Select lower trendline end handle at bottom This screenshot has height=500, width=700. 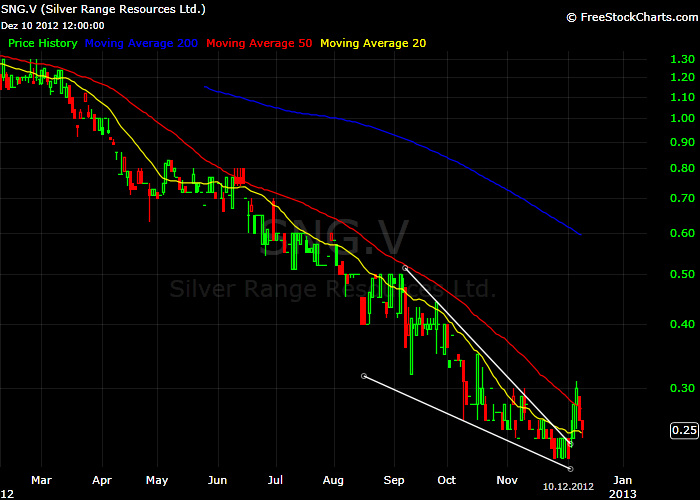(571, 469)
